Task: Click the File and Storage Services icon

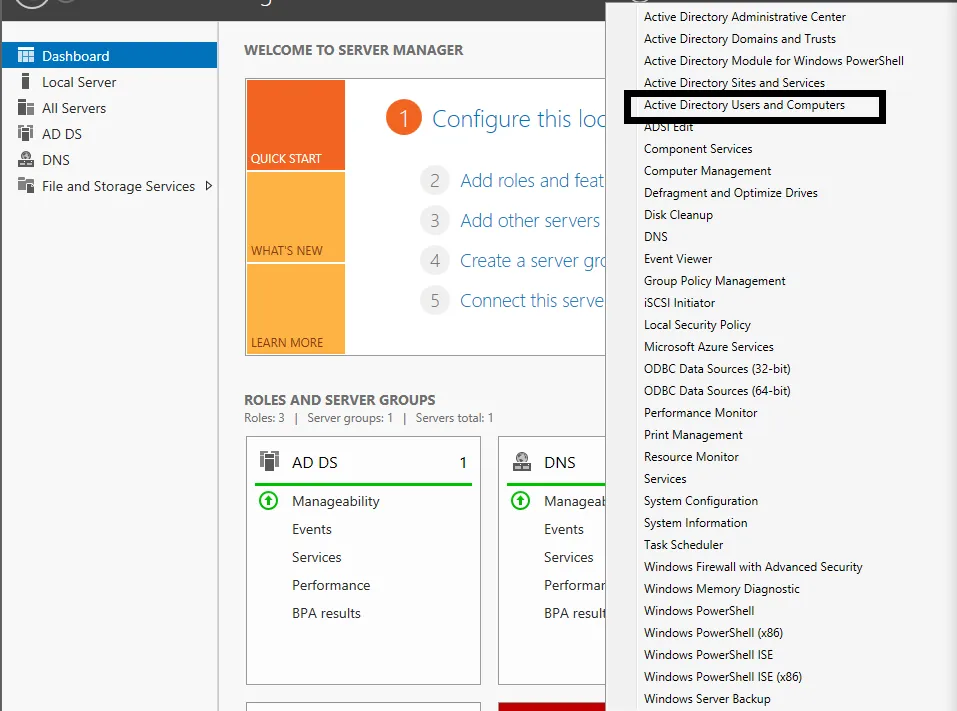Action: click(x=26, y=185)
